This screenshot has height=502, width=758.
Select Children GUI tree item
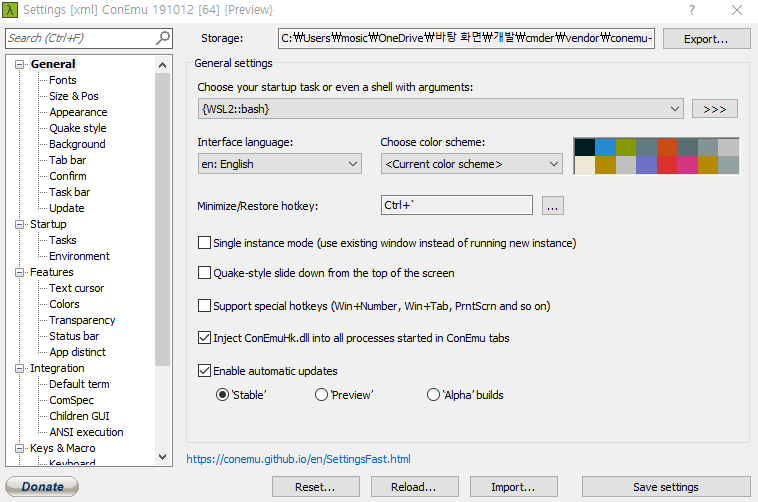point(79,416)
